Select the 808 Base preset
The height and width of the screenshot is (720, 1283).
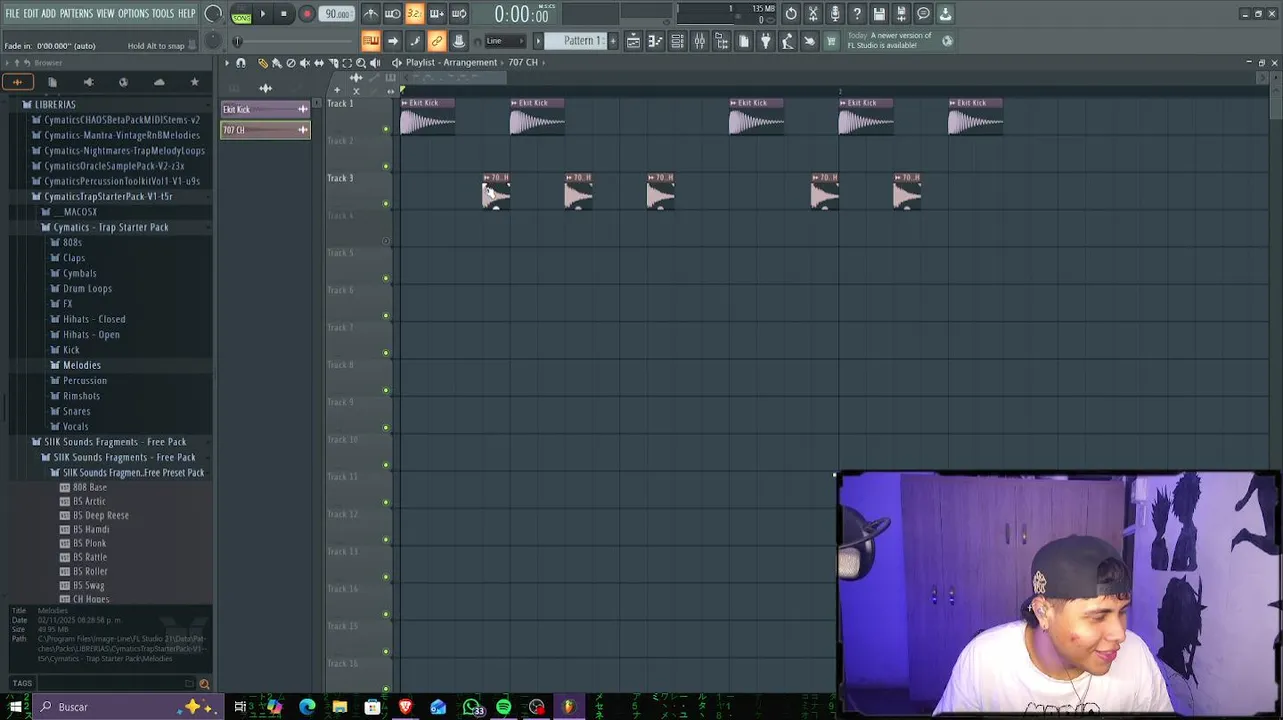[x=90, y=487]
